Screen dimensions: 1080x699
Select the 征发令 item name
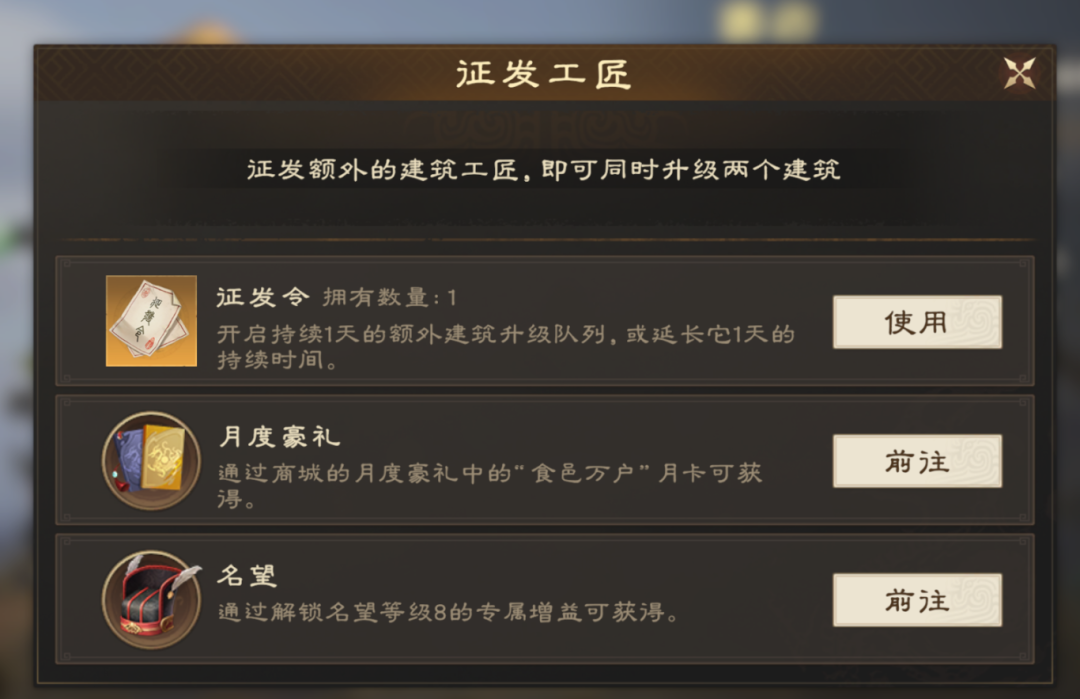coord(263,298)
